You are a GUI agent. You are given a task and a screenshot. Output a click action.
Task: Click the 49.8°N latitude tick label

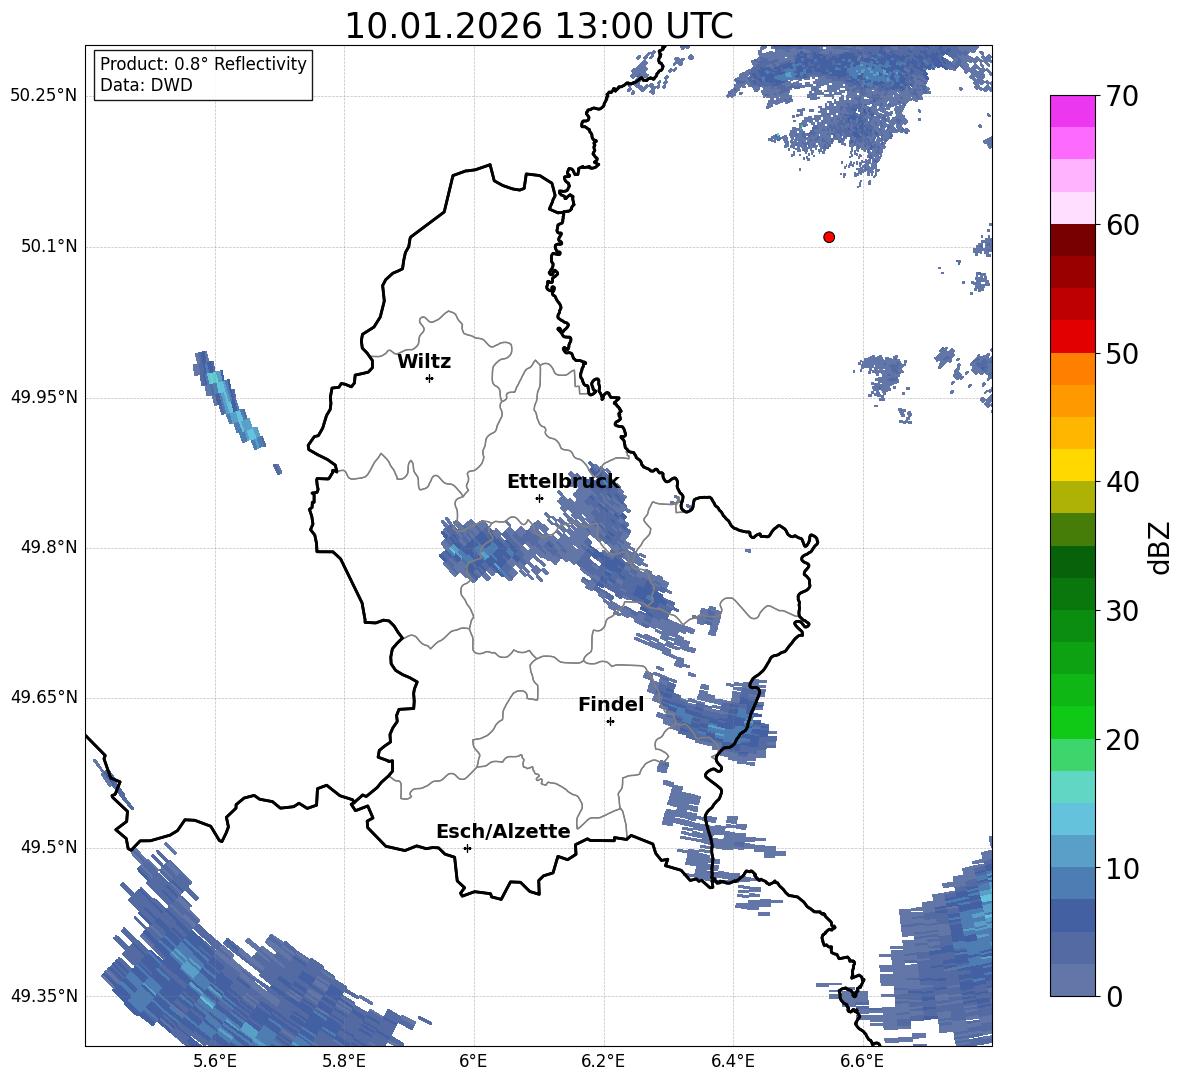tap(49, 547)
